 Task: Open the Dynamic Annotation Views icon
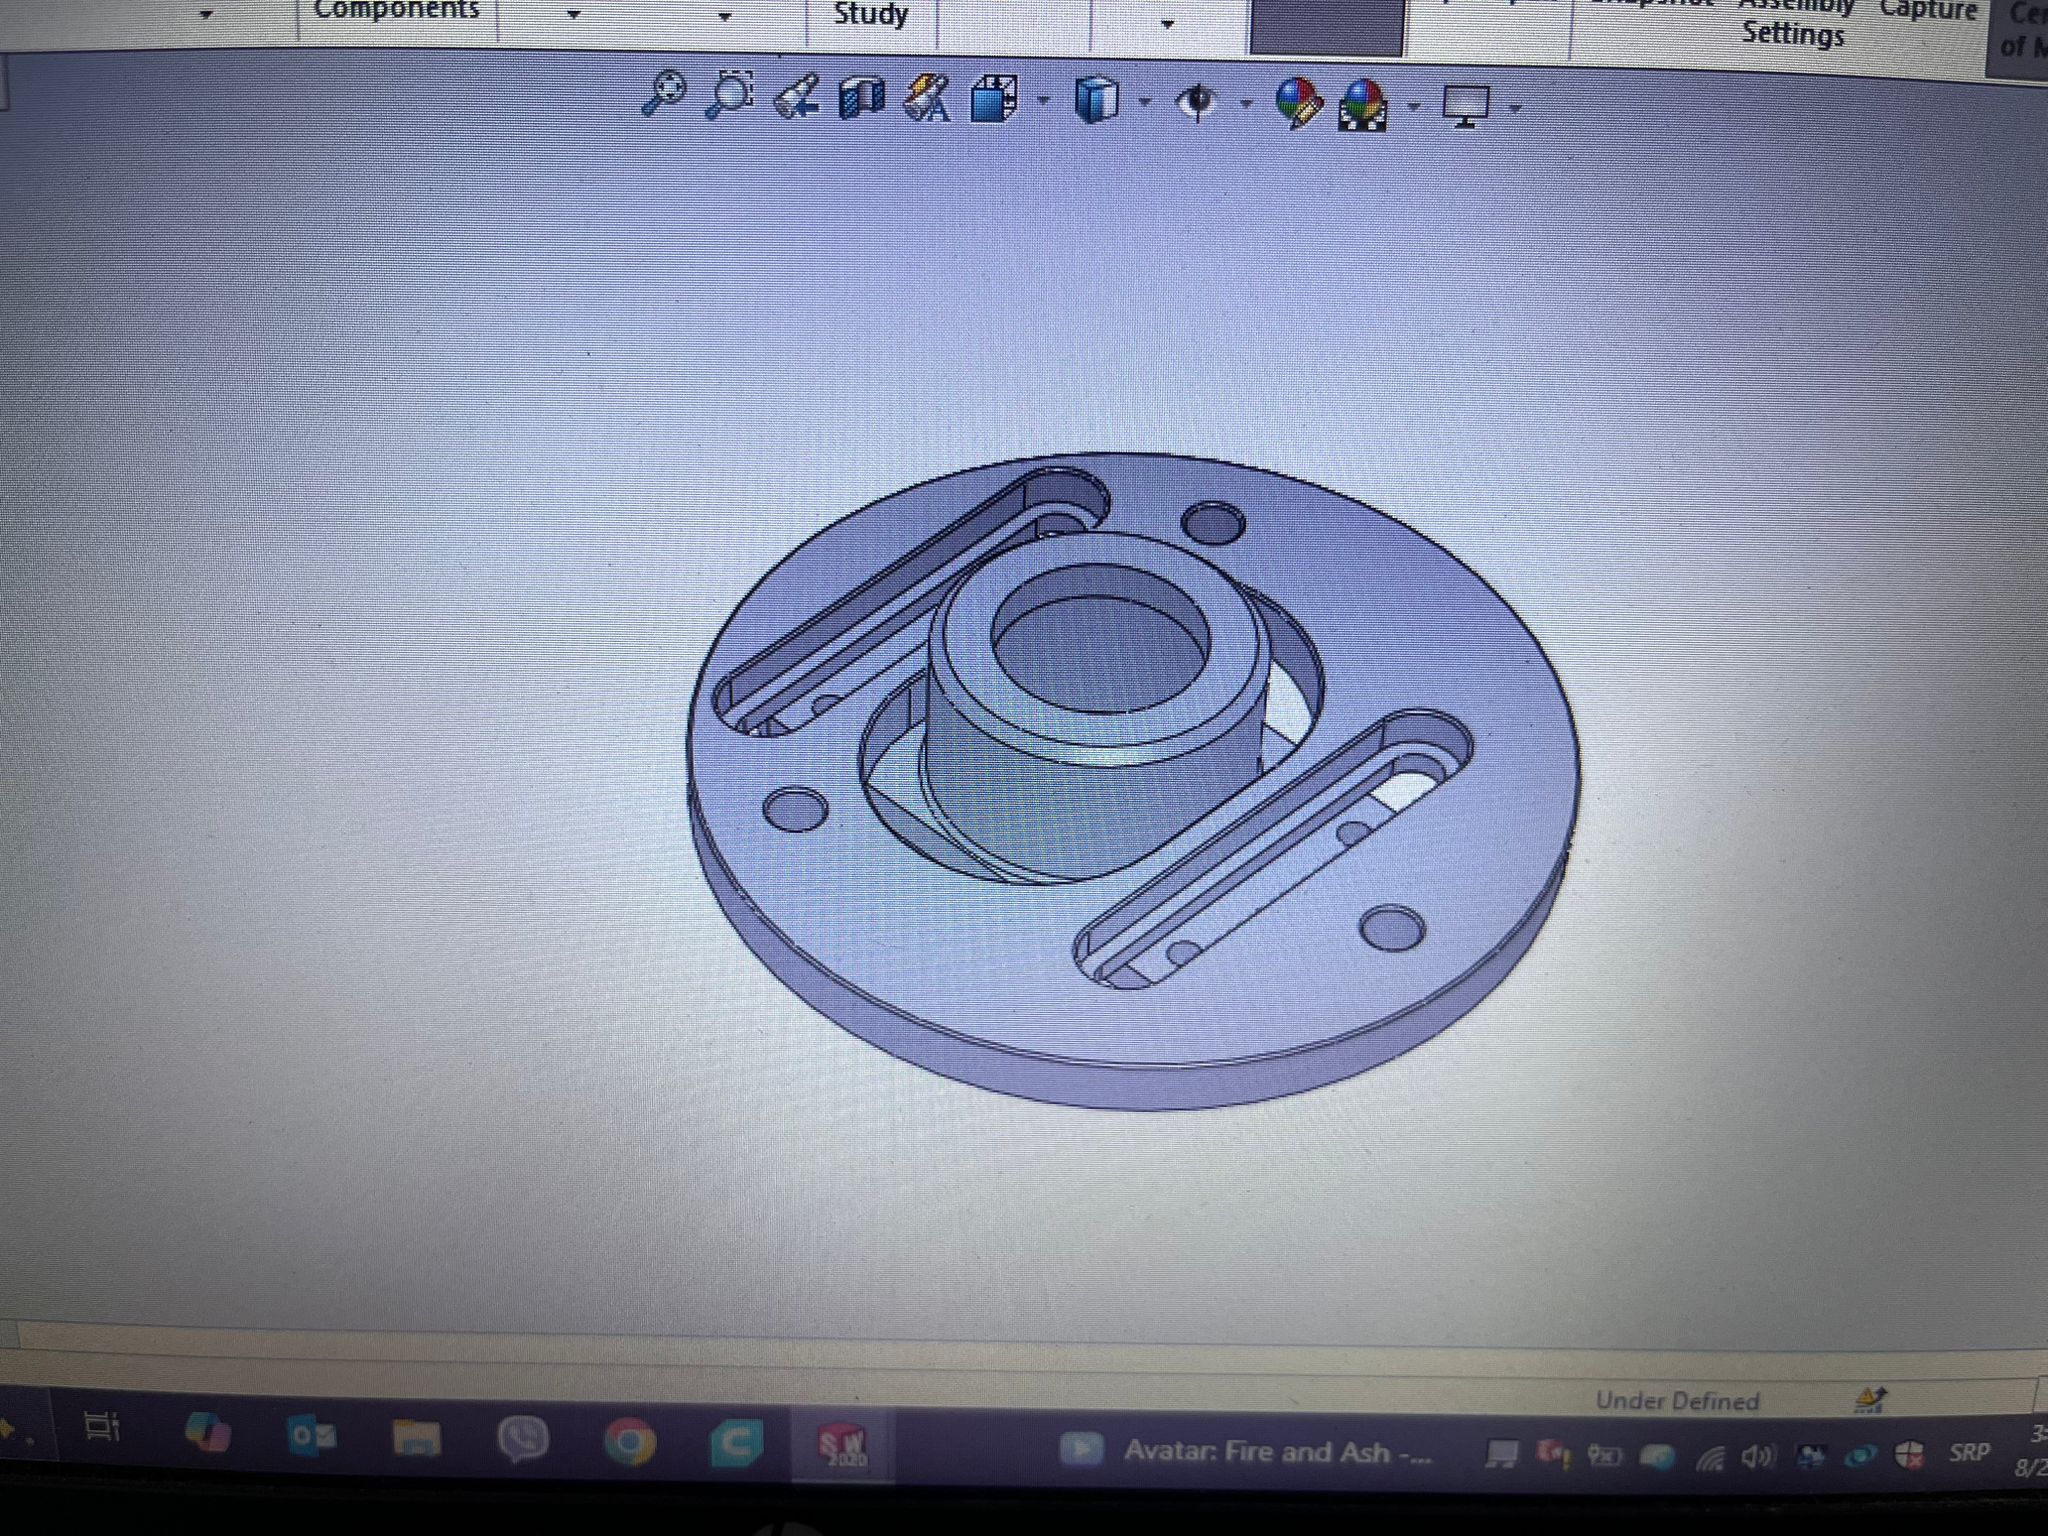927,100
